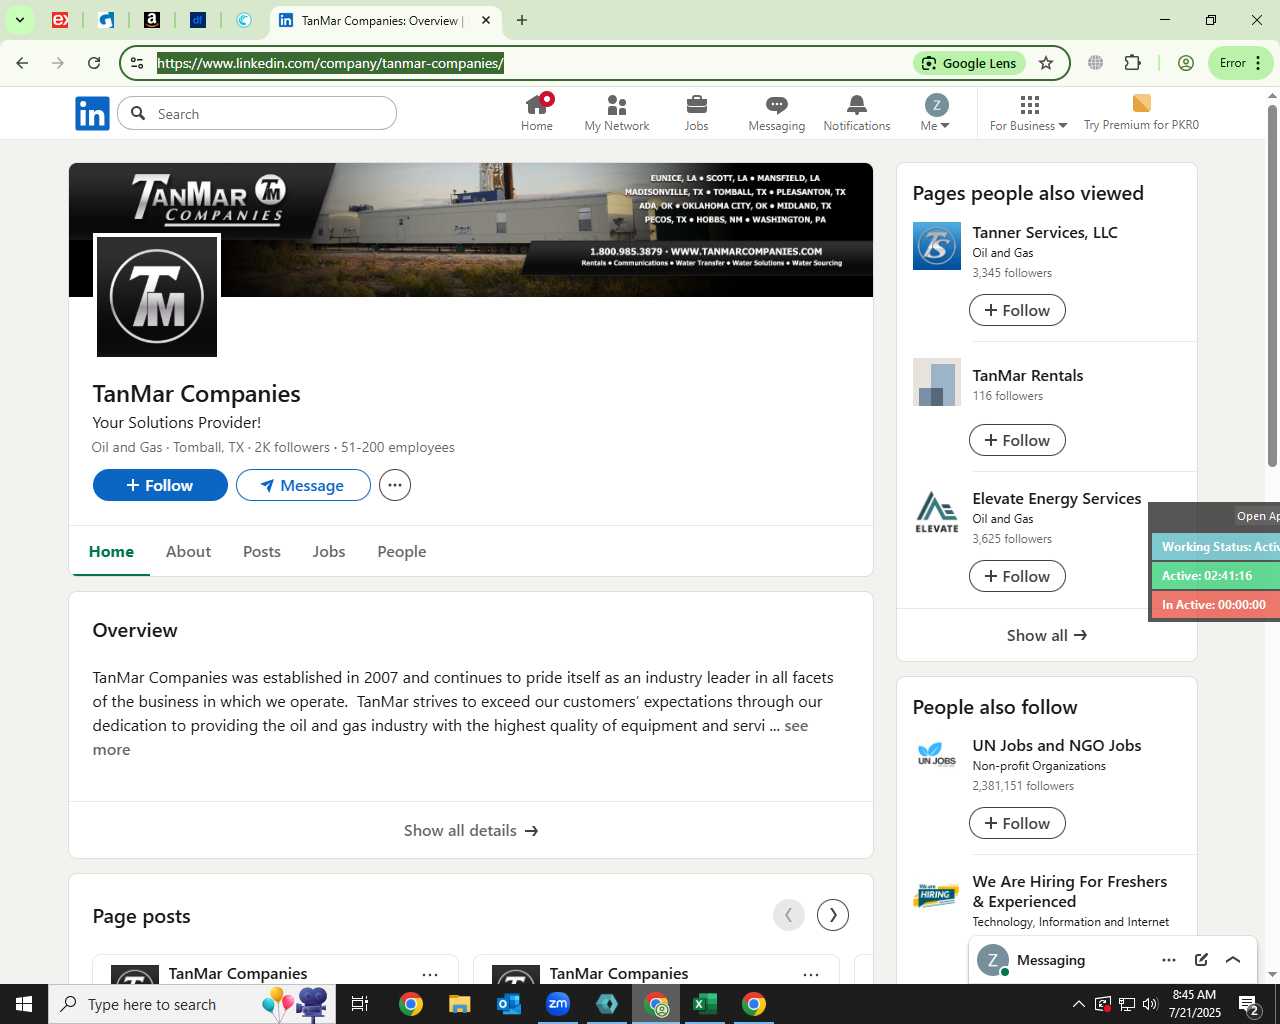Image resolution: width=1280 pixels, height=1024 pixels.
Task: Open the more options ellipsis on company header
Action: tap(395, 485)
